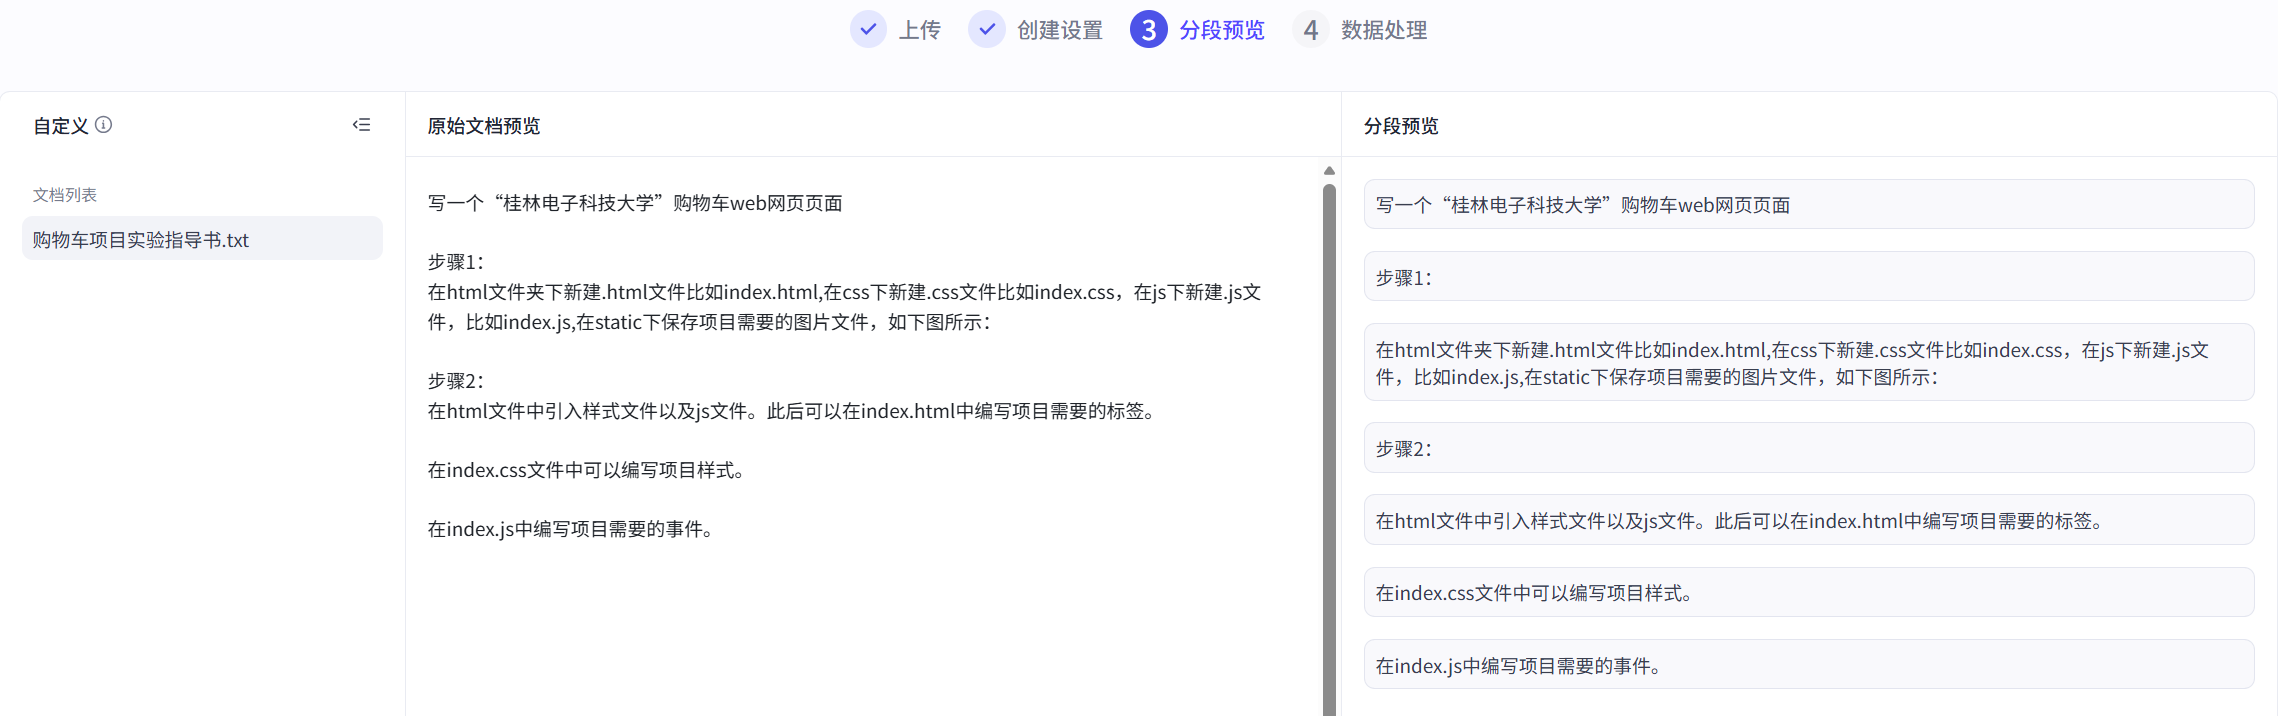Select the first segment about 桂林电子科技大学
2278x716 pixels.
(x=1808, y=205)
